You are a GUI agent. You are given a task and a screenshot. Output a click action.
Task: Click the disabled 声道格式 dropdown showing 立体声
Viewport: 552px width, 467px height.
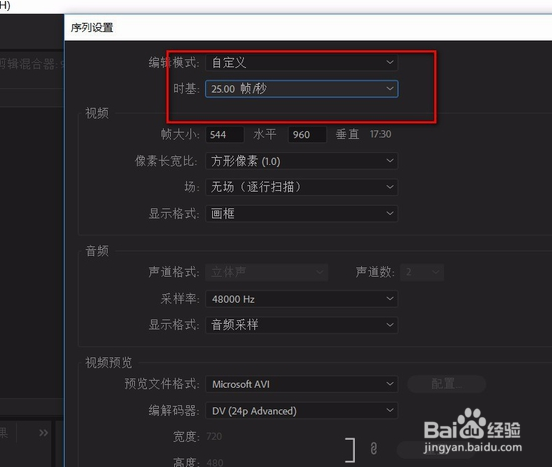(266, 272)
